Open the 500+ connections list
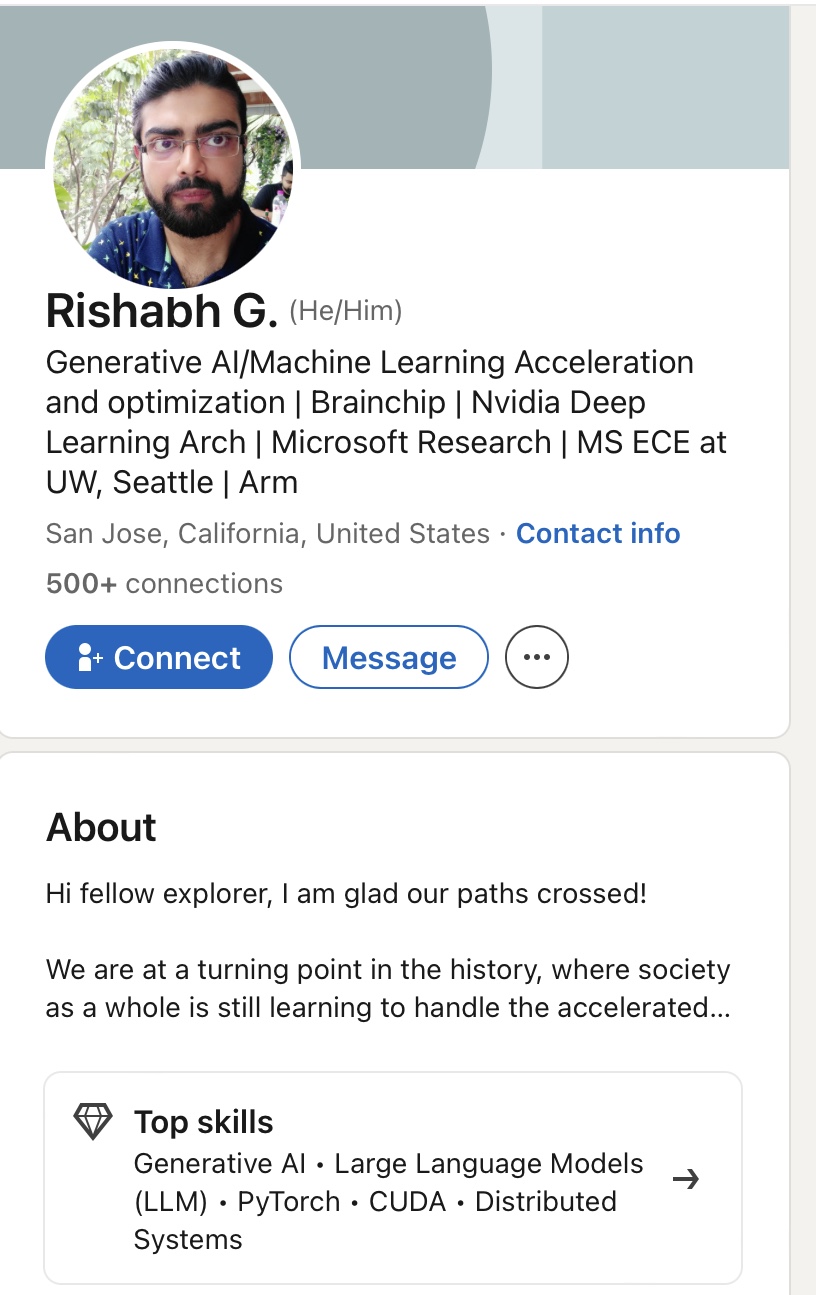Image resolution: width=816 pixels, height=1295 pixels. tap(164, 584)
